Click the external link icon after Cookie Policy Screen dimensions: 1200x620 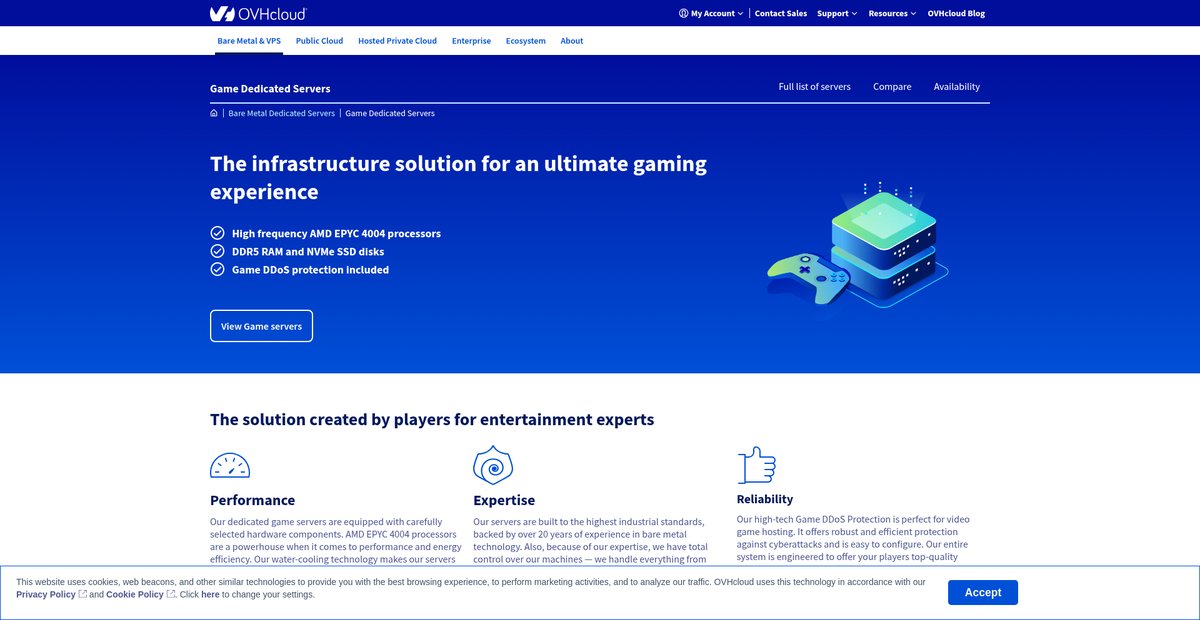click(171, 594)
